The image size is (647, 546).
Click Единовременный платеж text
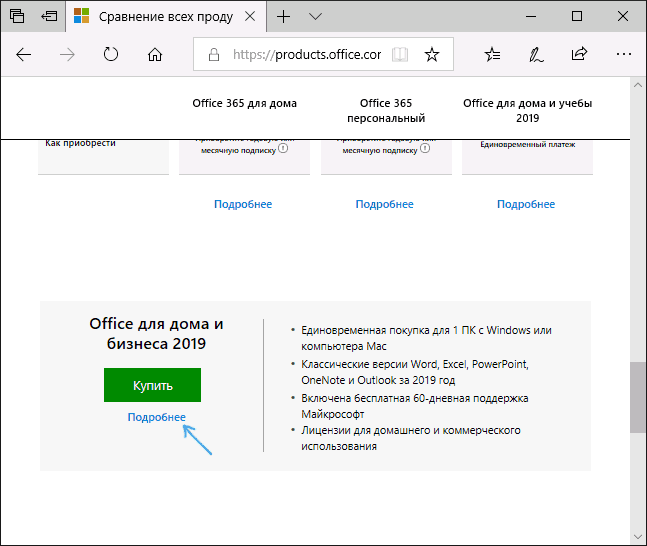(528, 144)
